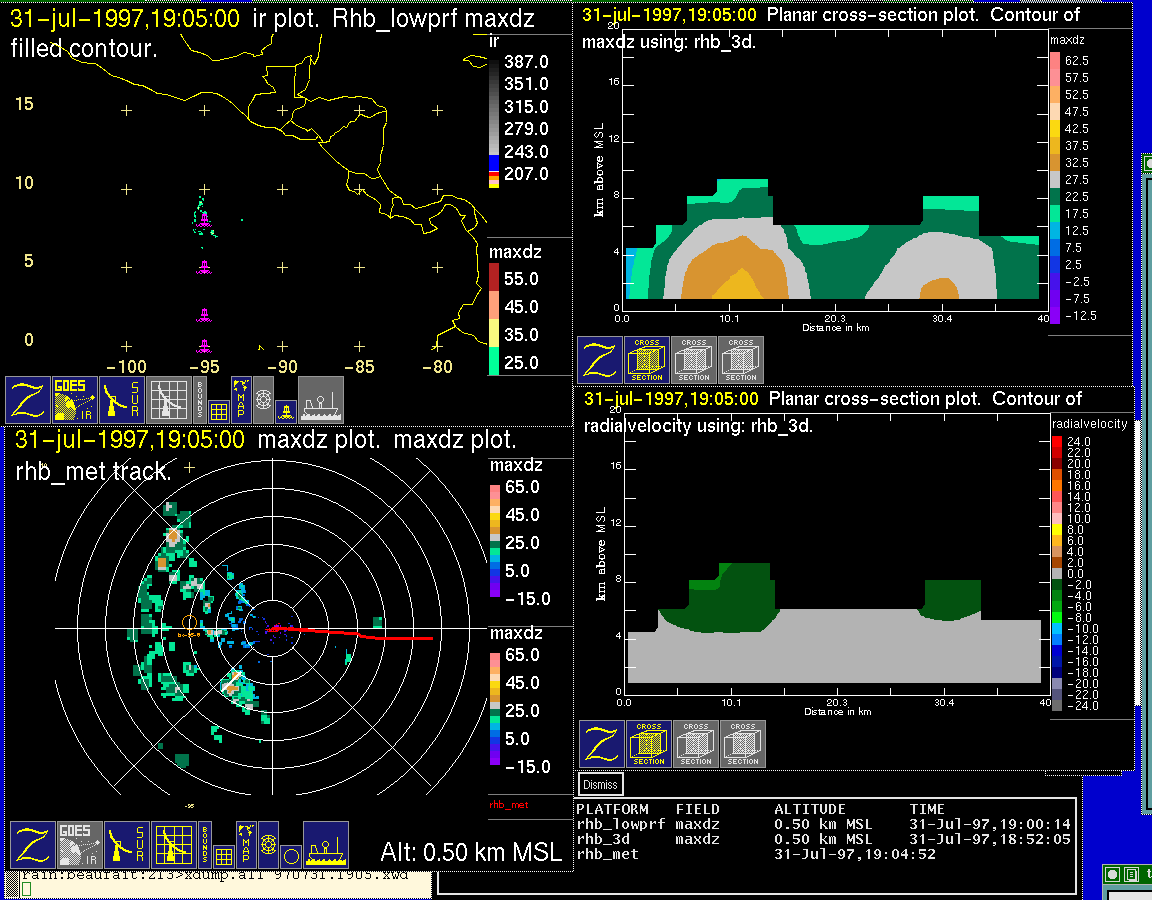Image resolution: width=1152 pixels, height=900 pixels.
Task: Select the radar grid icon in maxdz plot toolbar
Action: click(172, 845)
